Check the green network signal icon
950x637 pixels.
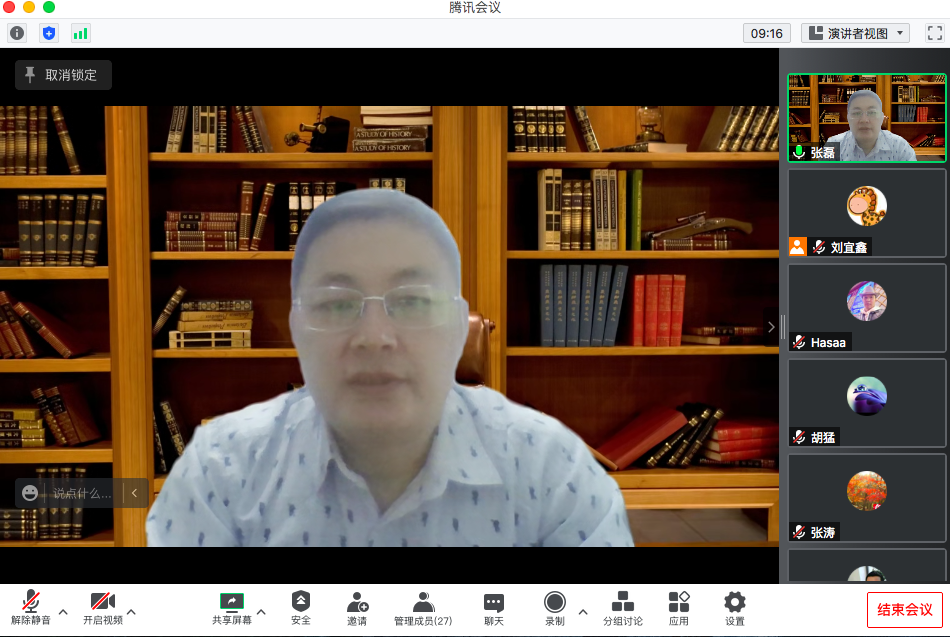tap(80, 33)
